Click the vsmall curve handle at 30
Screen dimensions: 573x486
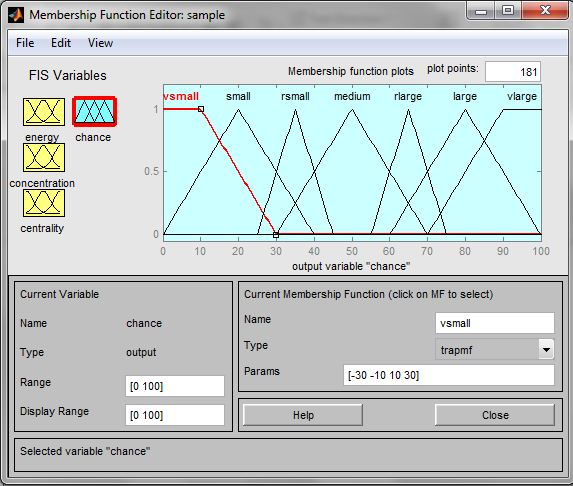tap(276, 235)
